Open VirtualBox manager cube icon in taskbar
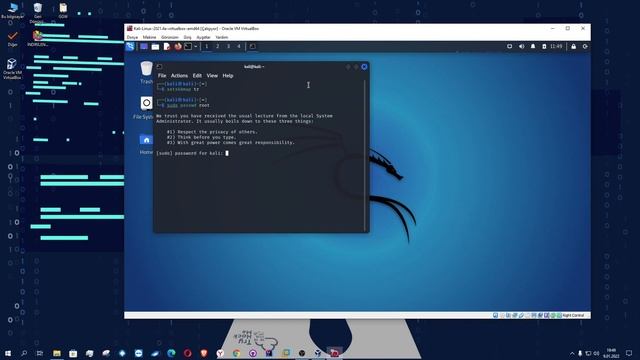 (318, 353)
